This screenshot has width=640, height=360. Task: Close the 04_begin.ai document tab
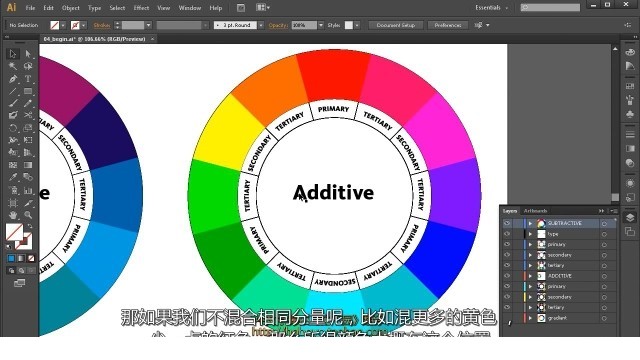152,39
